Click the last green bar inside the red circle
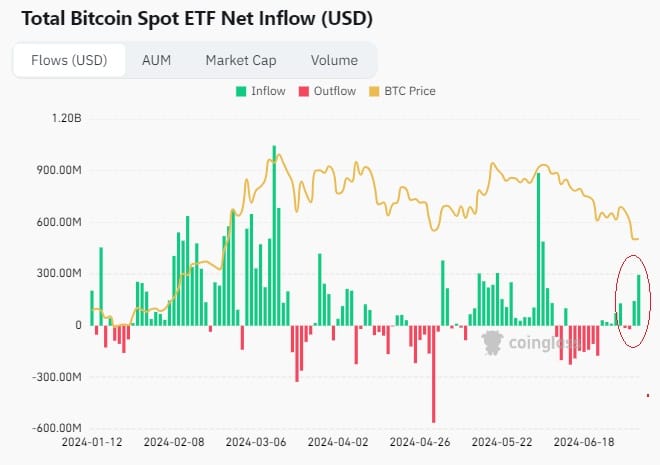The height and width of the screenshot is (465, 660). (x=639, y=300)
